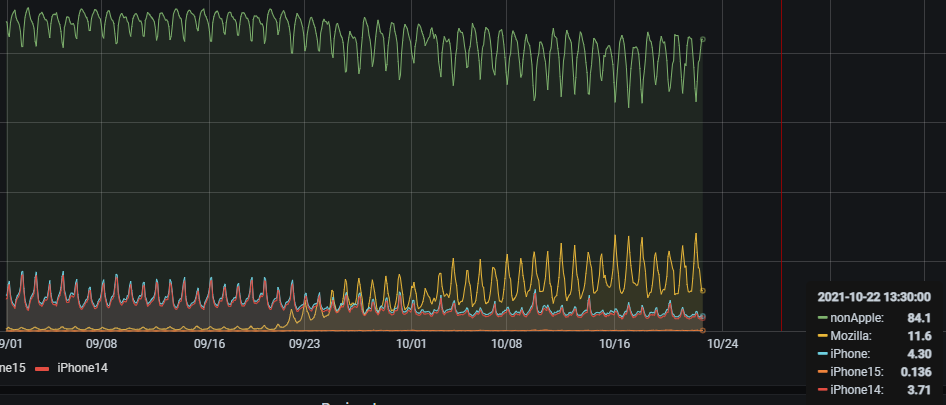Click the nonApple label in the tooltip

tap(857, 318)
